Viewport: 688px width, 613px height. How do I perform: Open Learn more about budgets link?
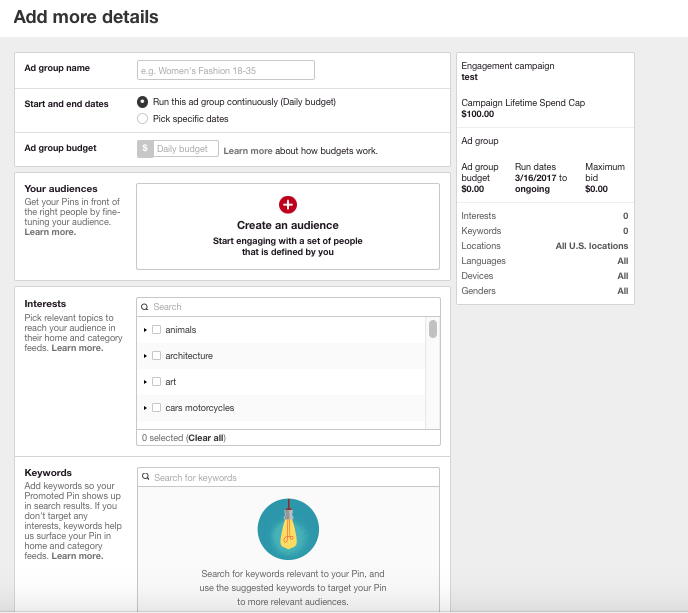pos(248,151)
